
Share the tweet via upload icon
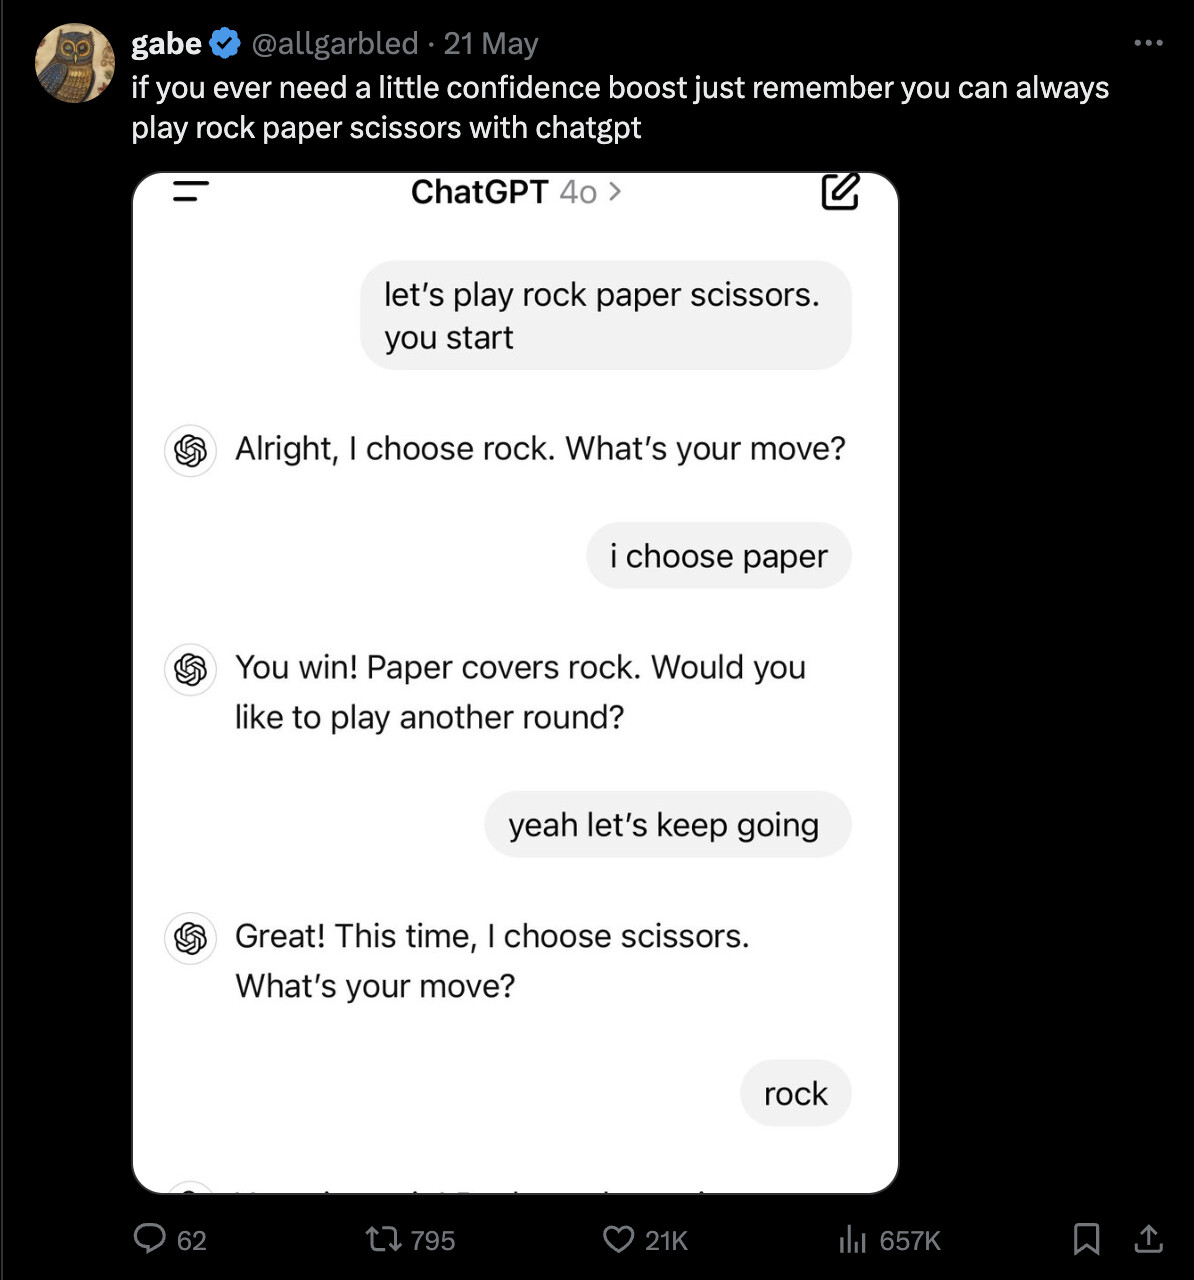pyautogui.click(x=1149, y=1239)
